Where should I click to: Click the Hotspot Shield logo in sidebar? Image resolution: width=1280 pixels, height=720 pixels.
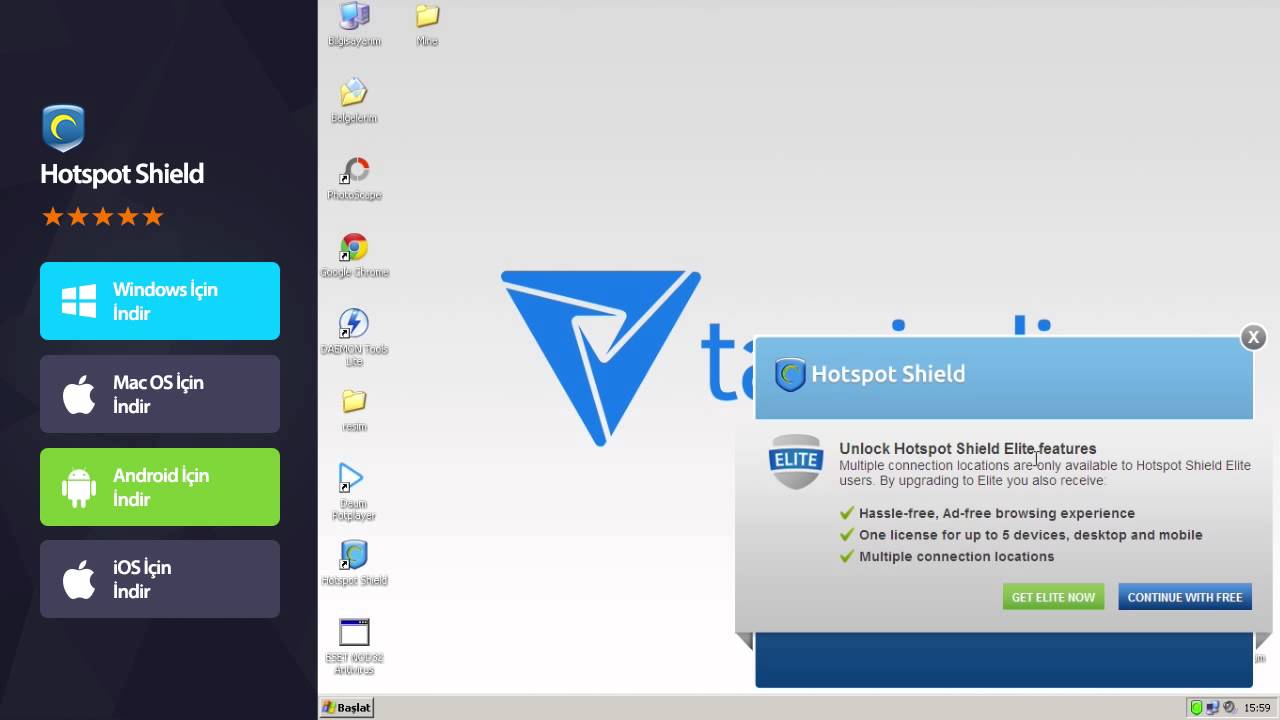point(63,128)
